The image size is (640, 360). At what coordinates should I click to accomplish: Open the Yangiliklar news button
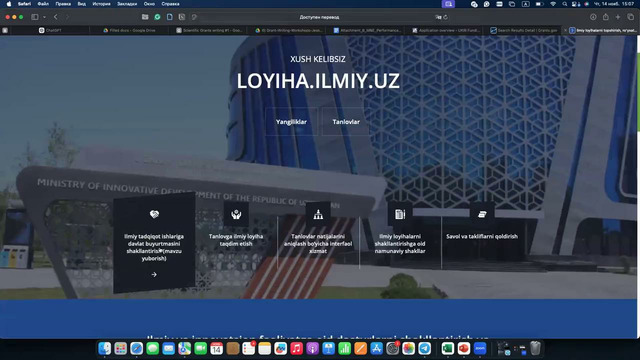pyautogui.click(x=291, y=122)
